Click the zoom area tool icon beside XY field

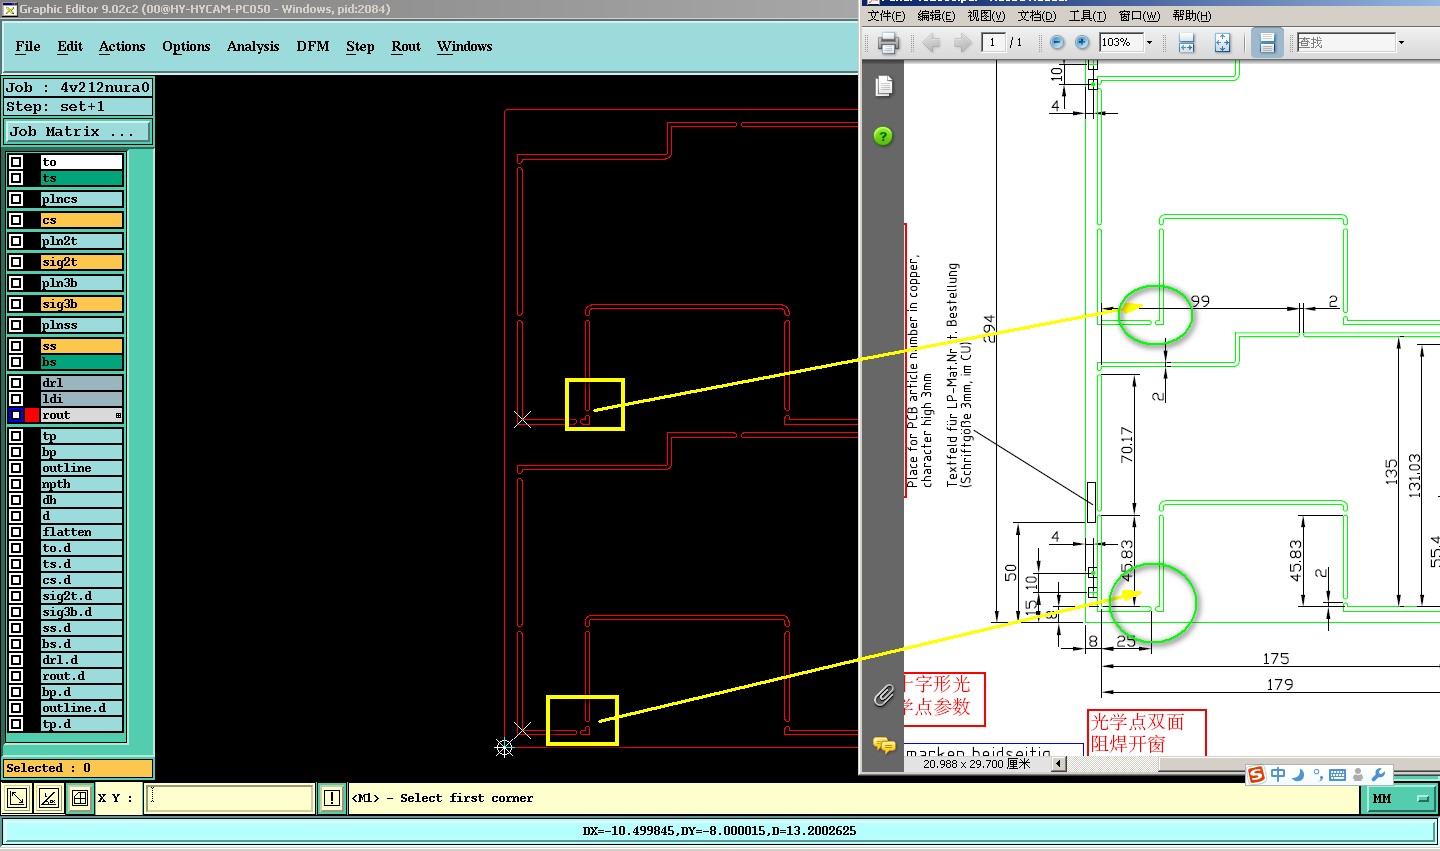tap(17, 798)
